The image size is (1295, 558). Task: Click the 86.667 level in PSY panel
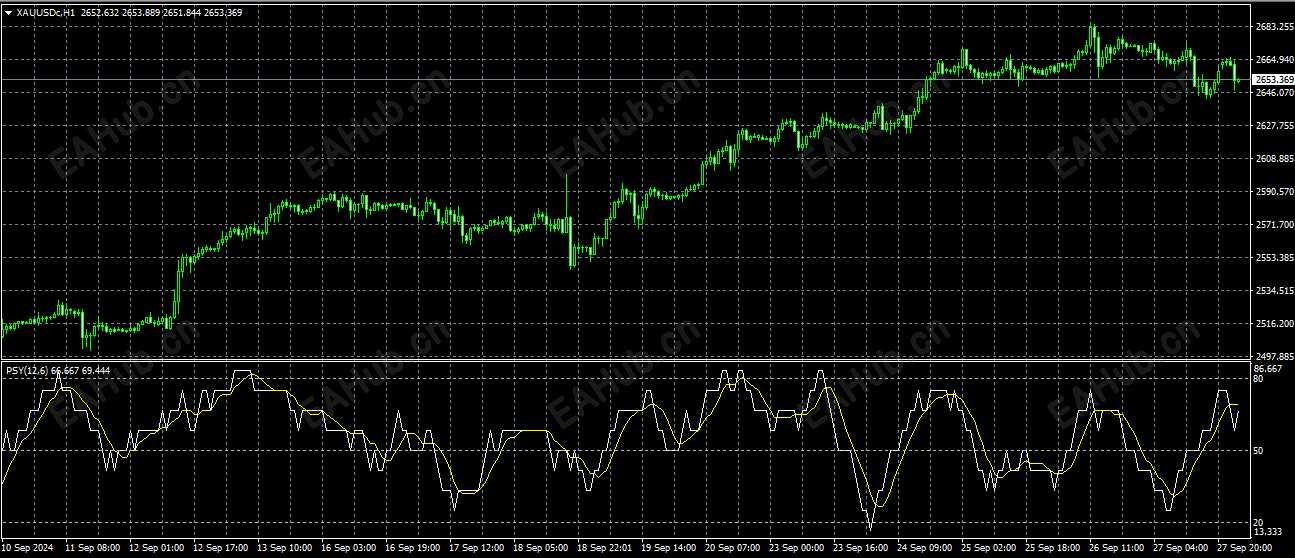click(x=1267, y=369)
